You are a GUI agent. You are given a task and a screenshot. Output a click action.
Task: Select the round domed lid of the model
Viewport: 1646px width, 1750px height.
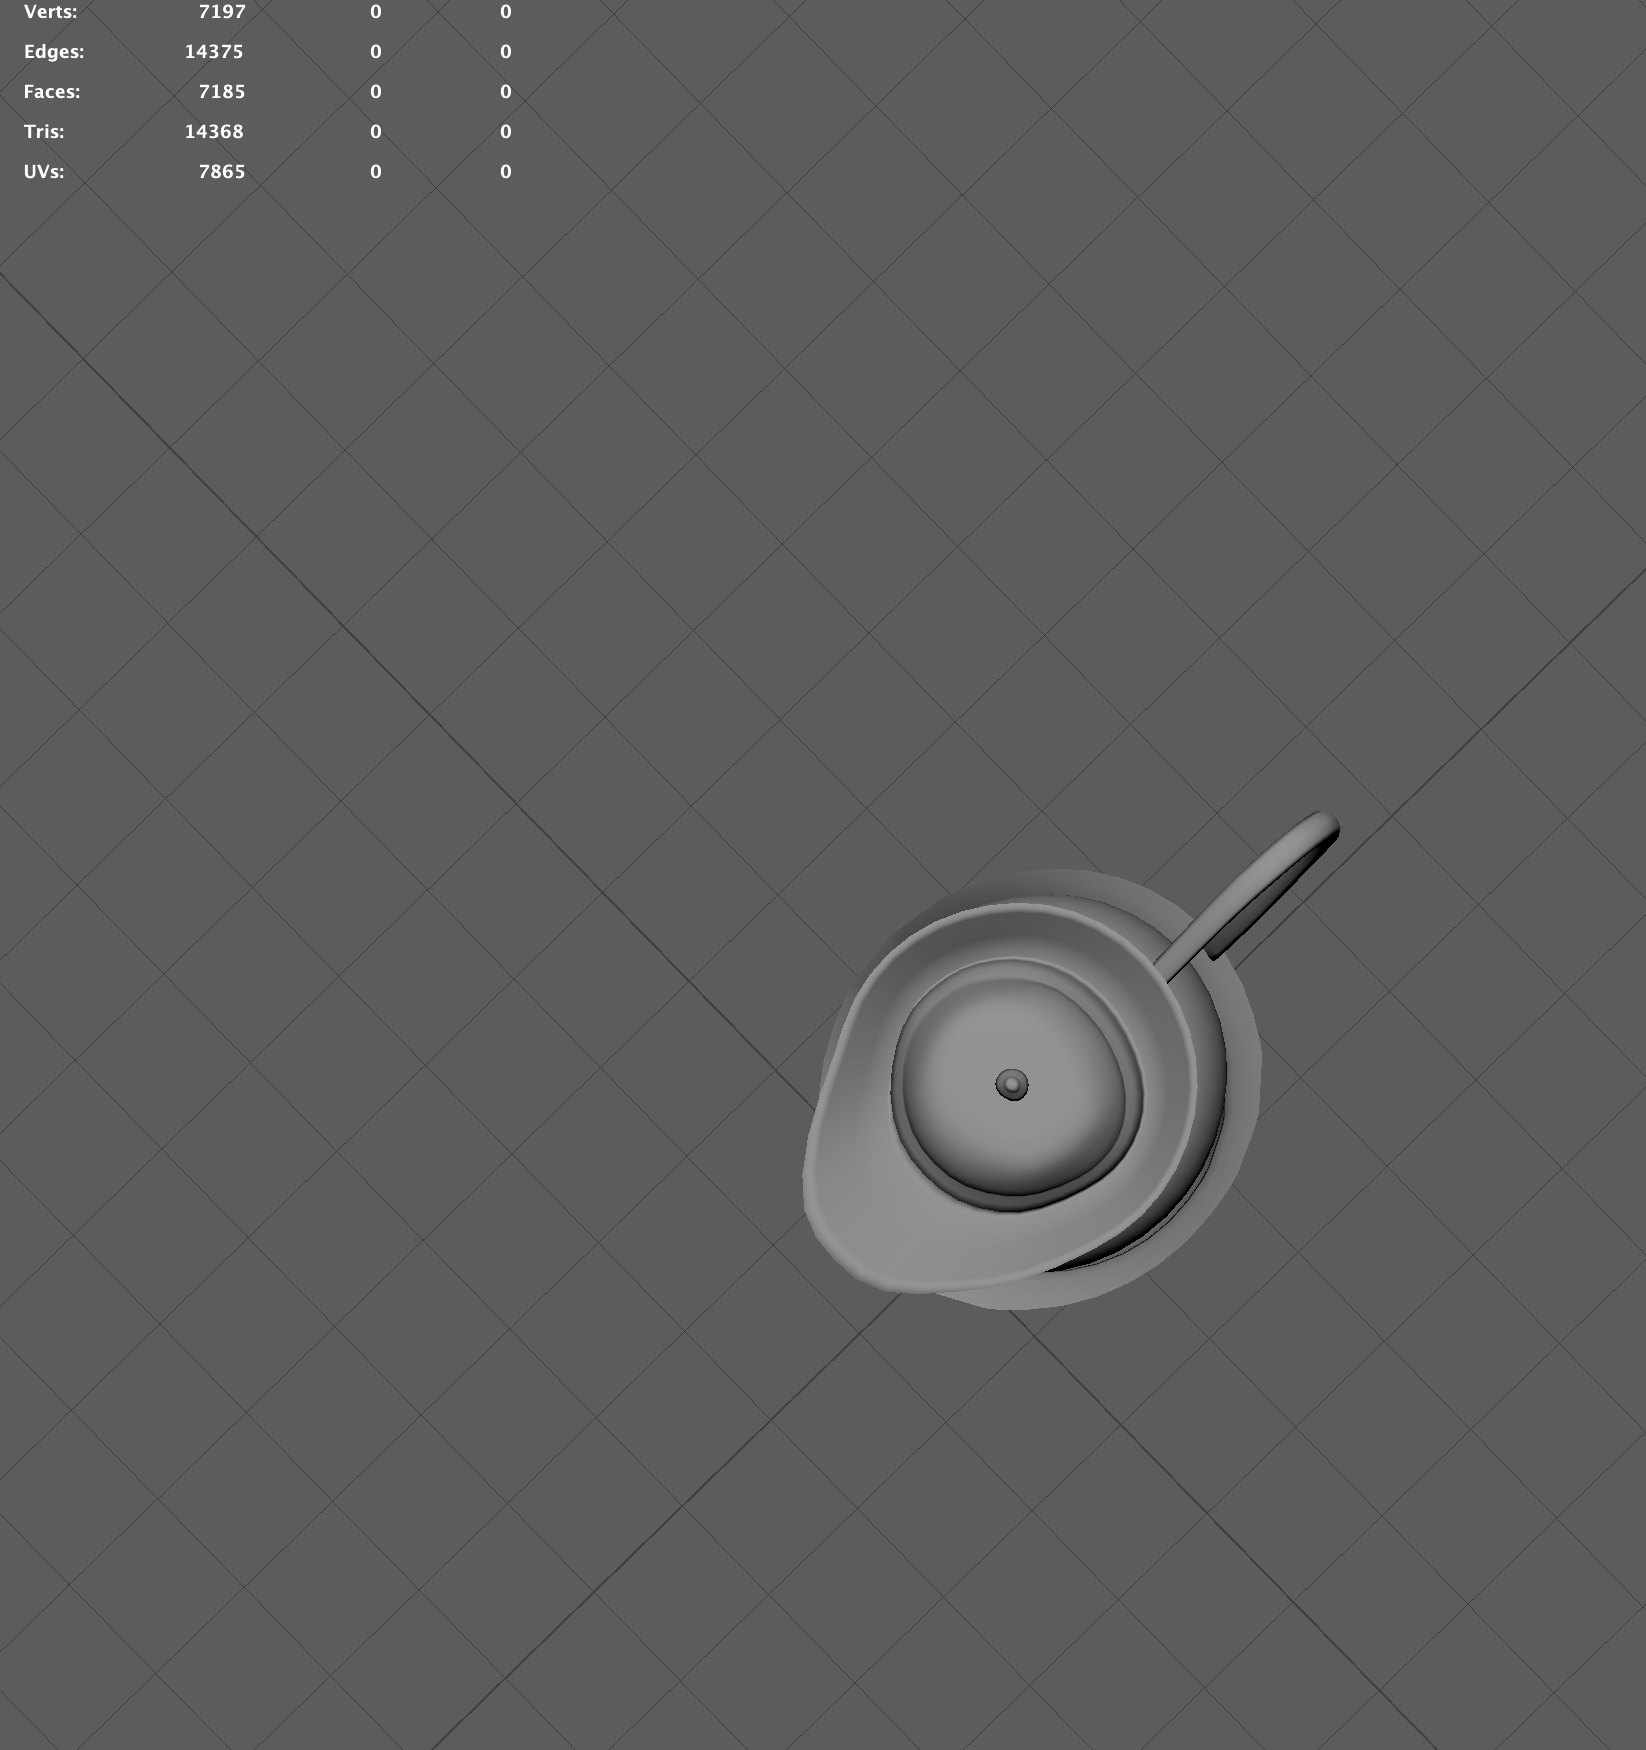point(1015,1085)
